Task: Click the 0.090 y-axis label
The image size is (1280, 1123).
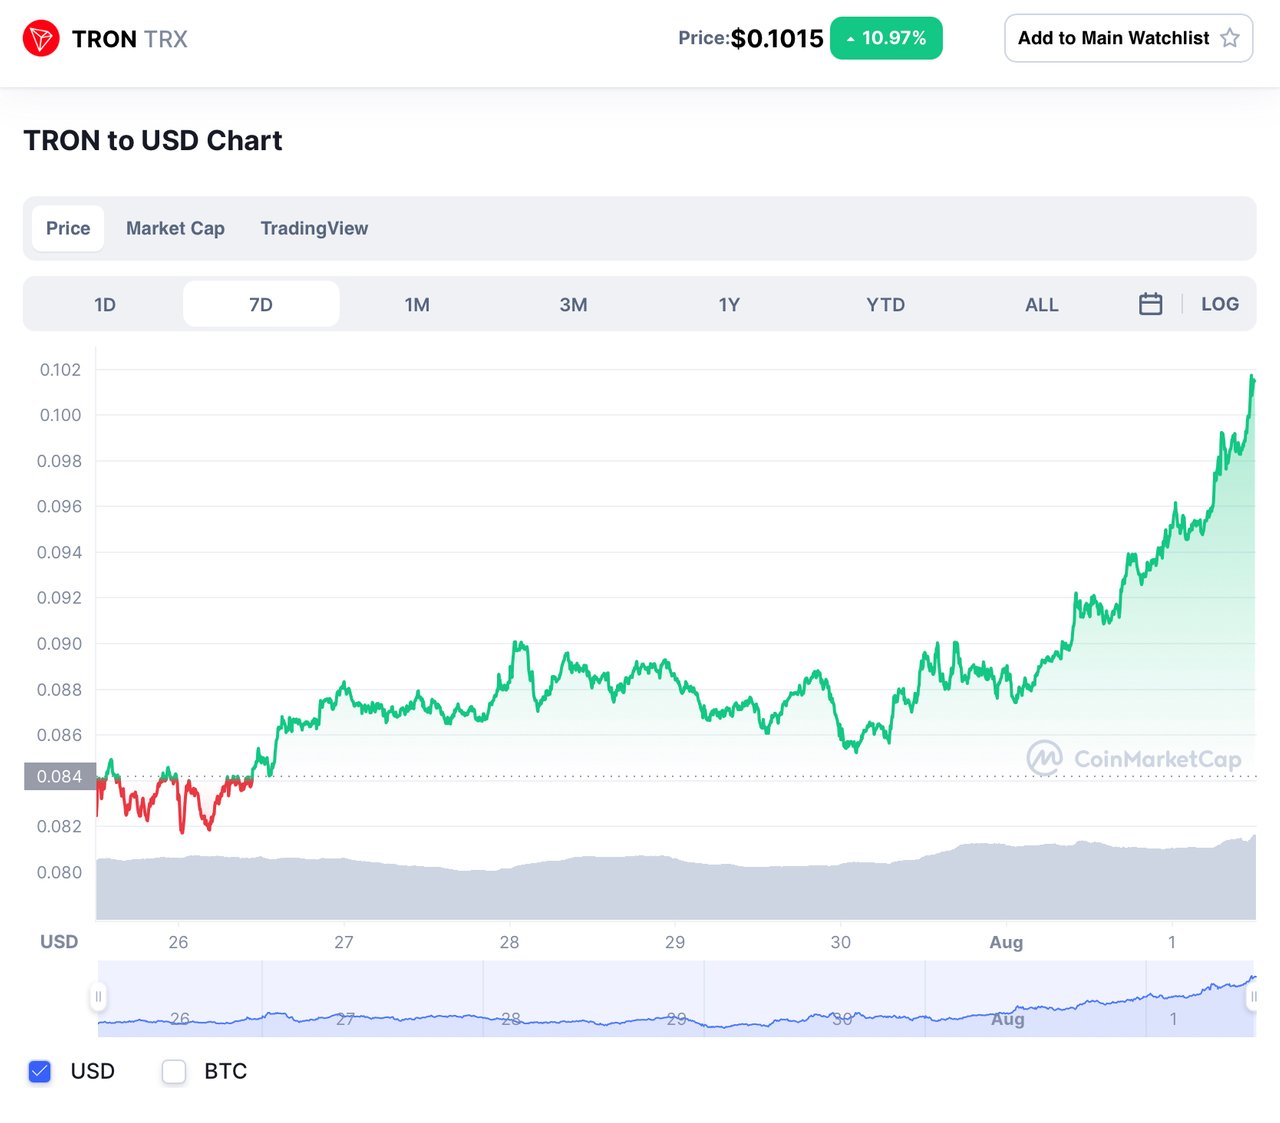Action: (60, 644)
